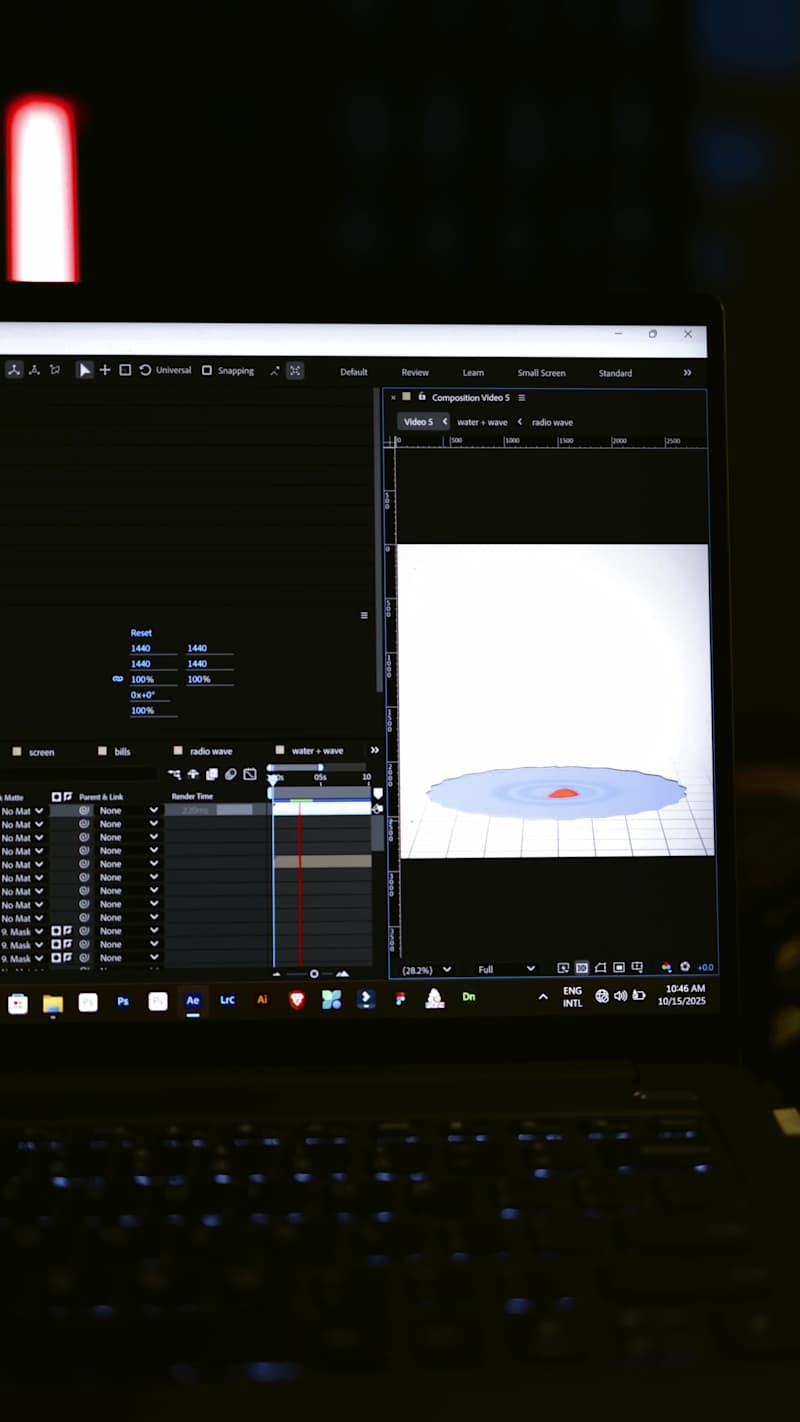Toggle matte switch on last visible Mask row
This screenshot has width=800, height=1422.
56,958
